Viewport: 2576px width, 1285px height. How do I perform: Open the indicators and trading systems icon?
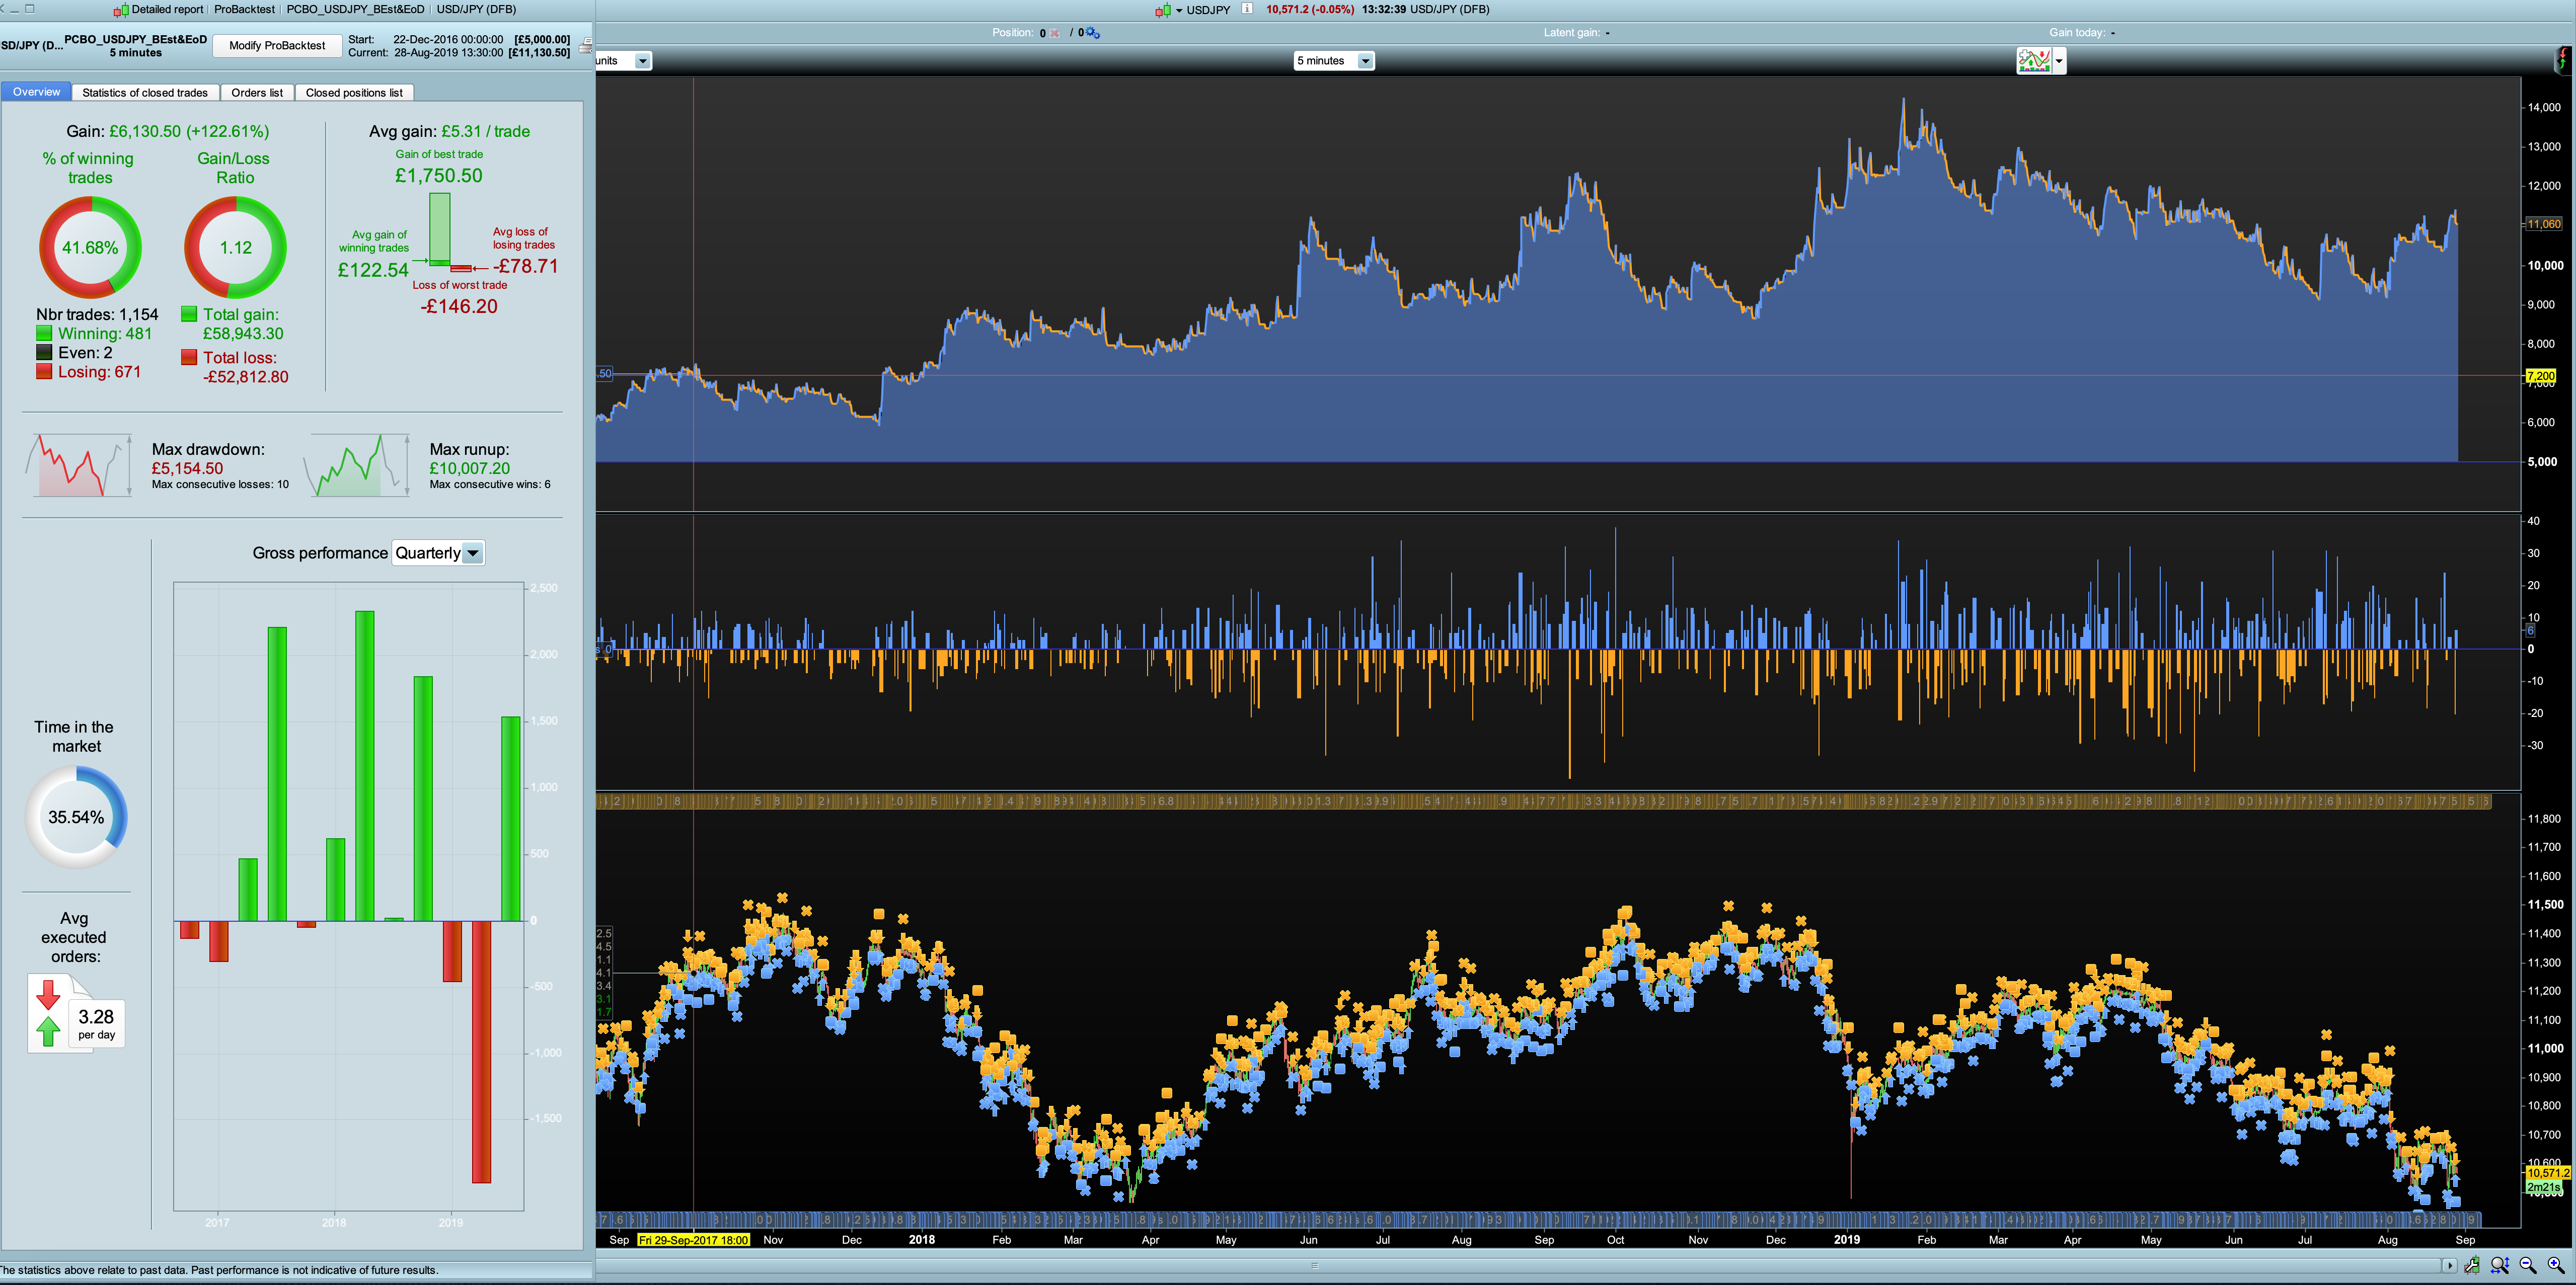[2034, 61]
